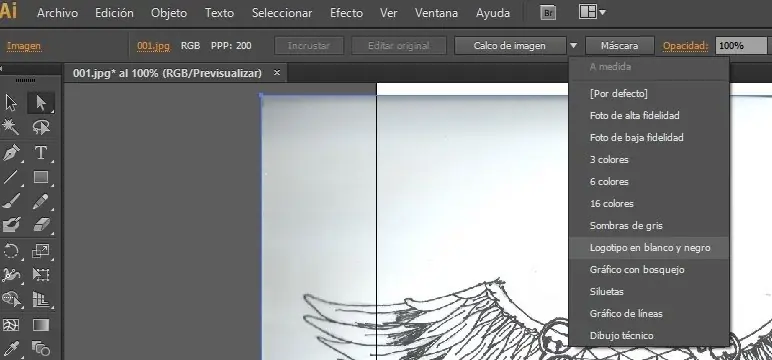Open the Seleccionar menu
The height and width of the screenshot is (360, 772).
(282, 13)
